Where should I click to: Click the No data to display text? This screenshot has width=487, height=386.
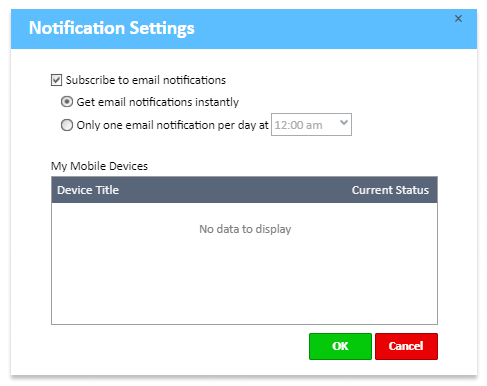245,229
